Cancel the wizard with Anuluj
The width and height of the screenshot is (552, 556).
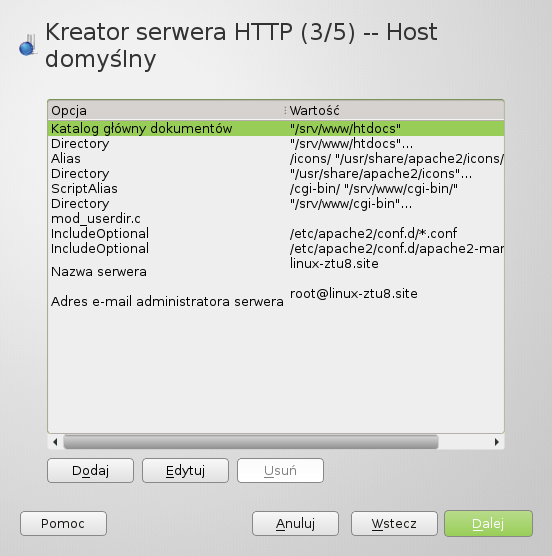tap(295, 523)
